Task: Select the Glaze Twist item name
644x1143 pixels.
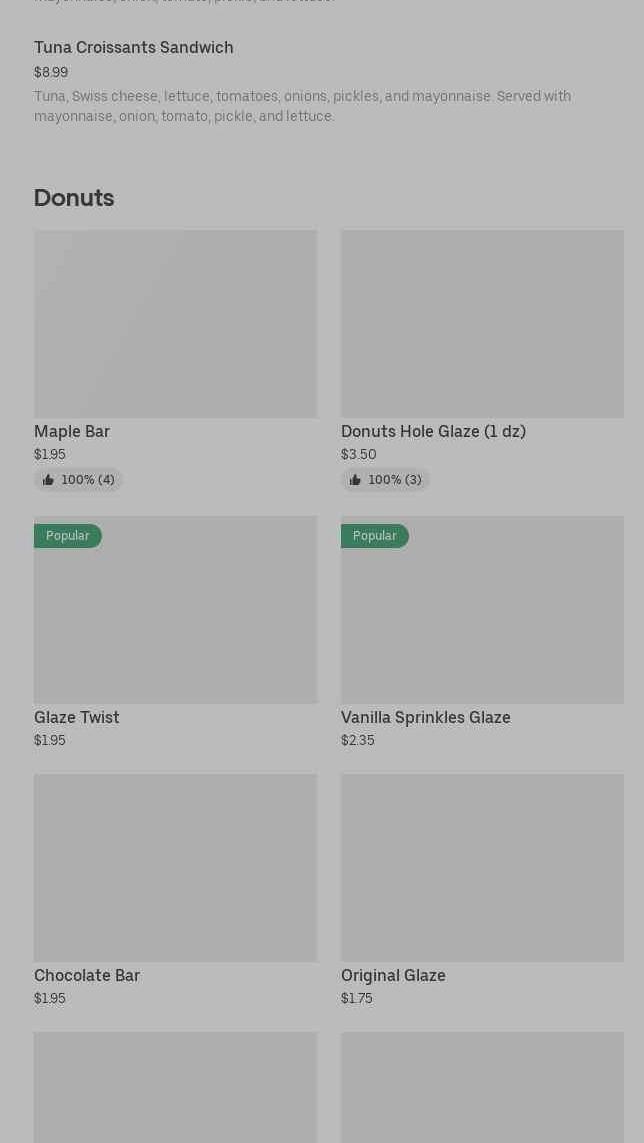Action: [77, 717]
